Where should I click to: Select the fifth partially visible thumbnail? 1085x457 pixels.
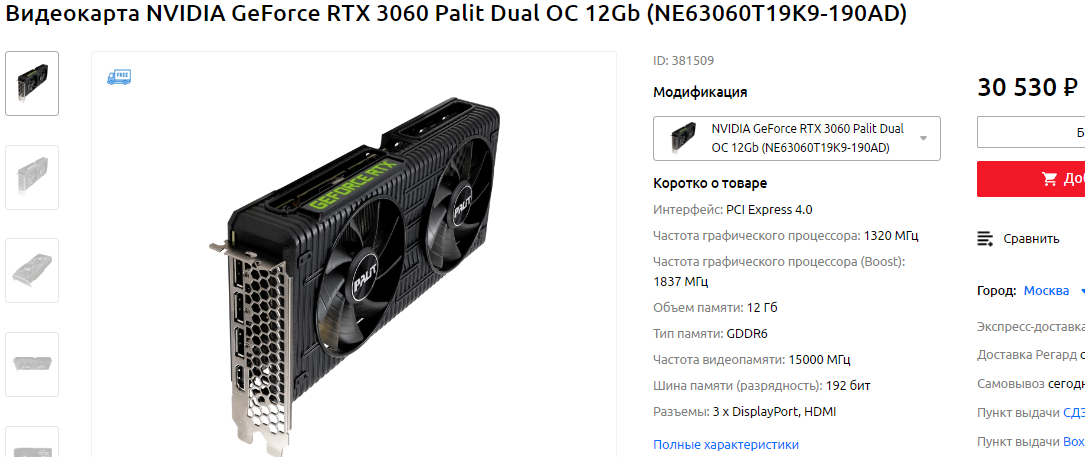coord(32,442)
